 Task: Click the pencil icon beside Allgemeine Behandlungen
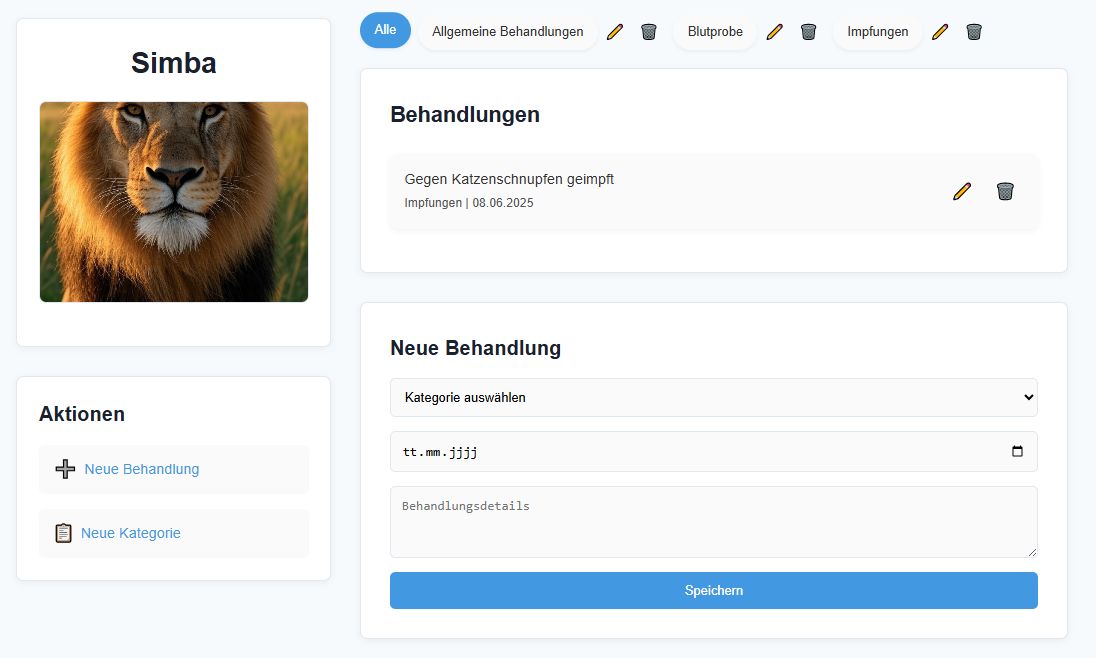pos(615,32)
